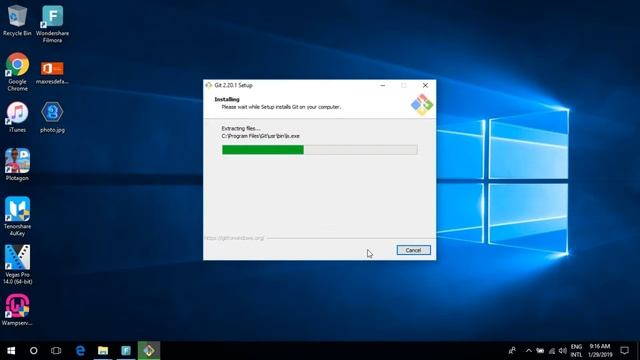Click the ENG INTL language indicator
640x360 pixels.
click(x=576, y=351)
